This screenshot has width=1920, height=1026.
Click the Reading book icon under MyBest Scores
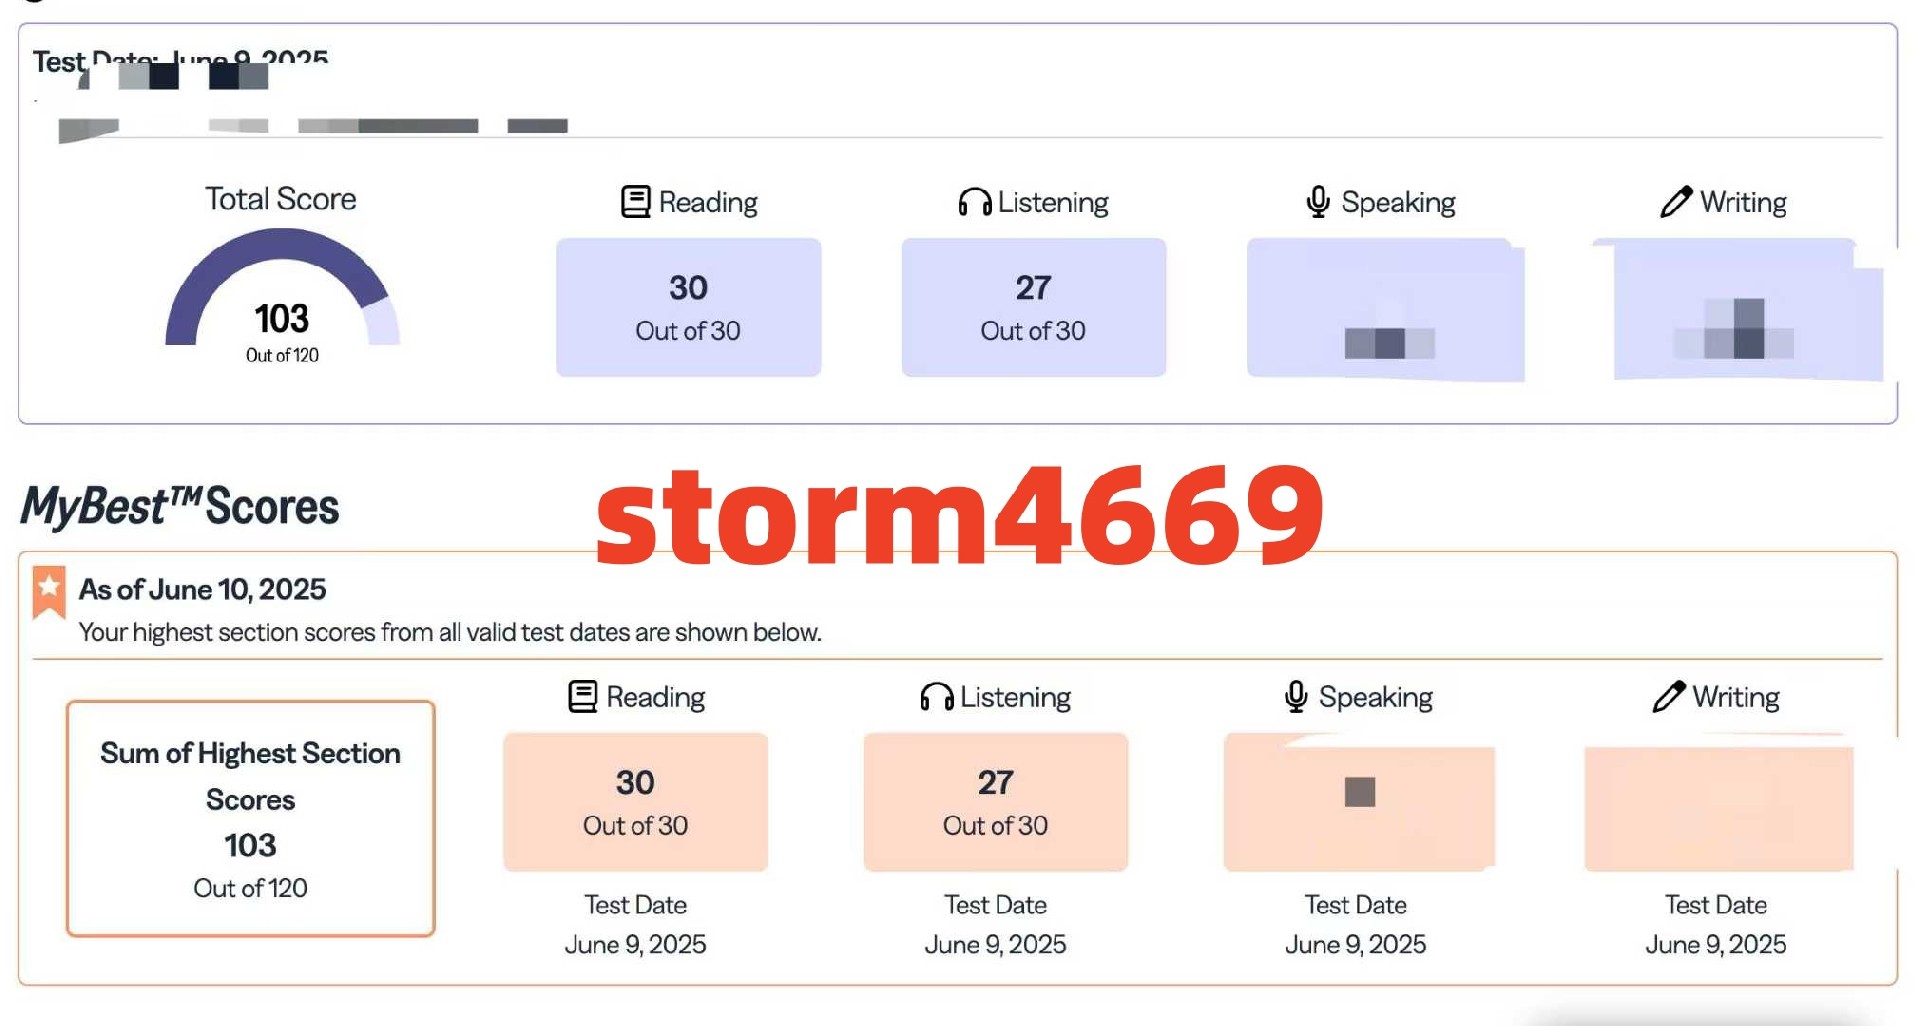(x=583, y=696)
